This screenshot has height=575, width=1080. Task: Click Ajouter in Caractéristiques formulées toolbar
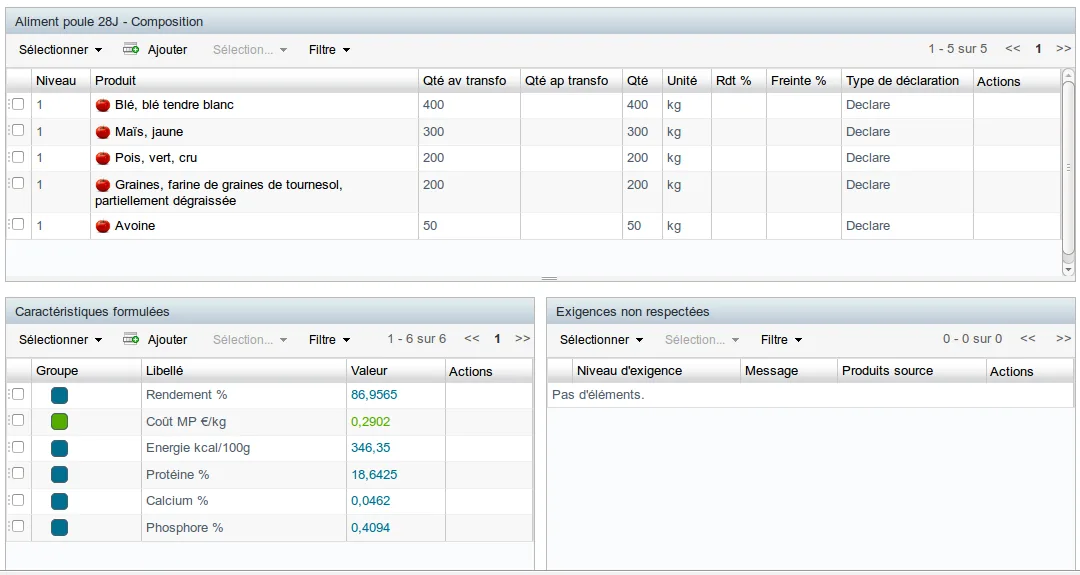pyautogui.click(x=167, y=339)
